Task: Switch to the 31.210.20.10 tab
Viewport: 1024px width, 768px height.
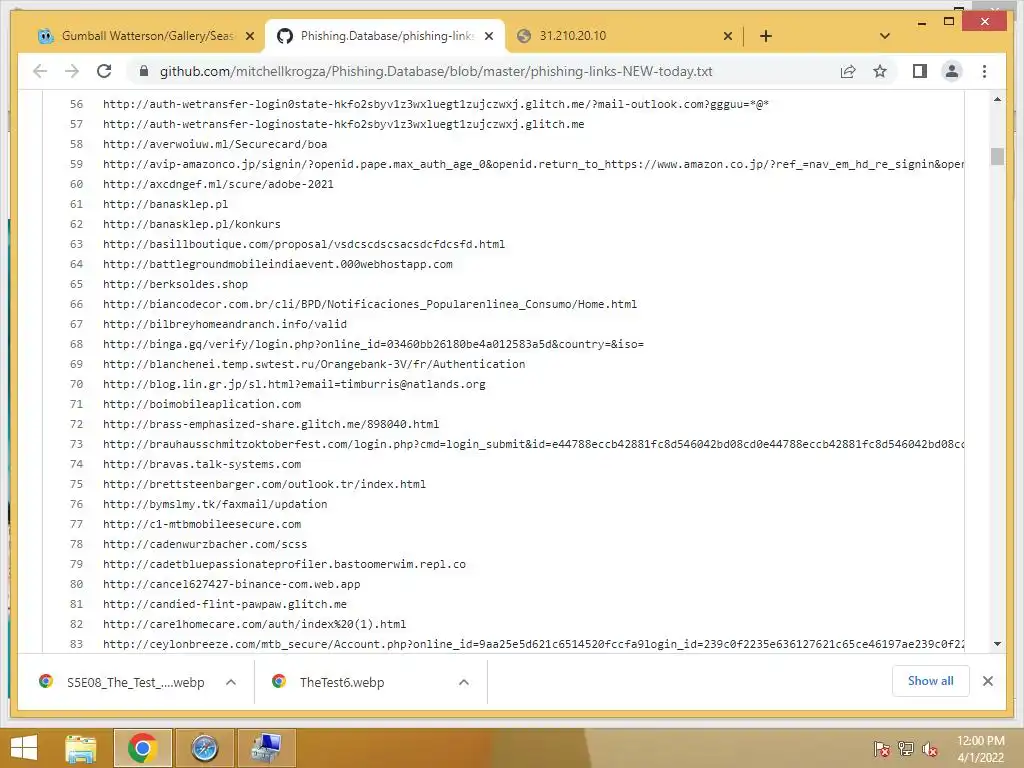Action: pyautogui.click(x=624, y=36)
